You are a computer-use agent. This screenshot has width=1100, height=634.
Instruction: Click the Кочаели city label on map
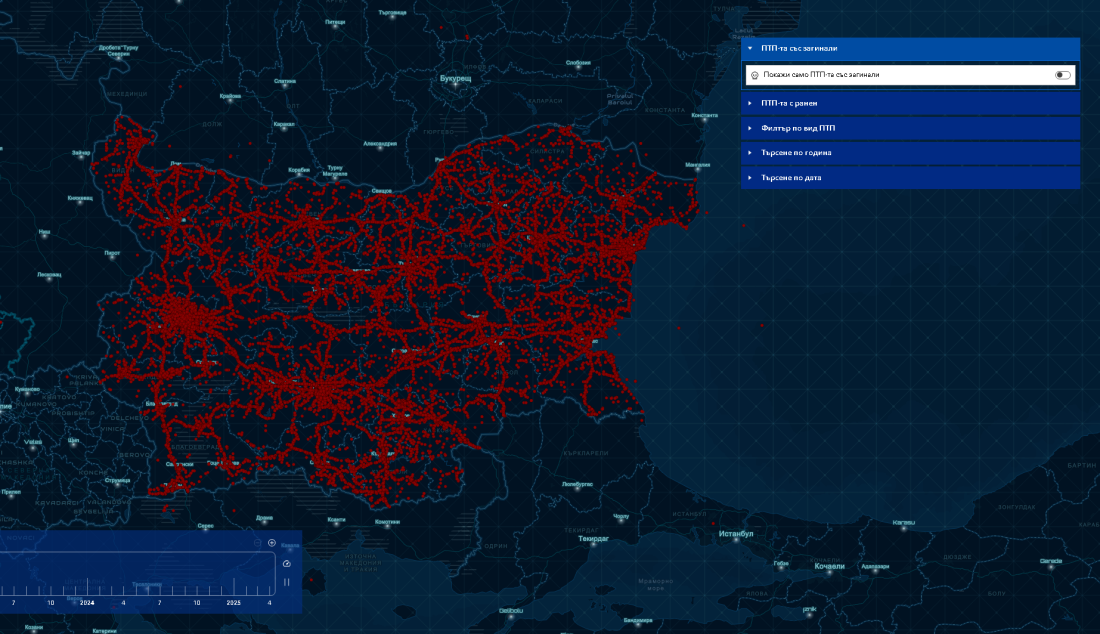click(829, 566)
